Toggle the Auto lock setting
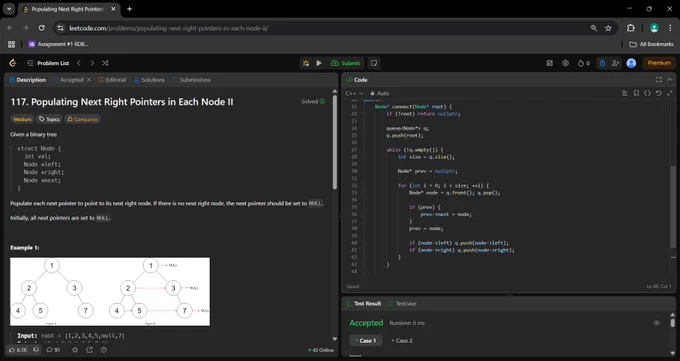The height and width of the screenshot is (361, 680). pyautogui.click(x=379, y=93)
